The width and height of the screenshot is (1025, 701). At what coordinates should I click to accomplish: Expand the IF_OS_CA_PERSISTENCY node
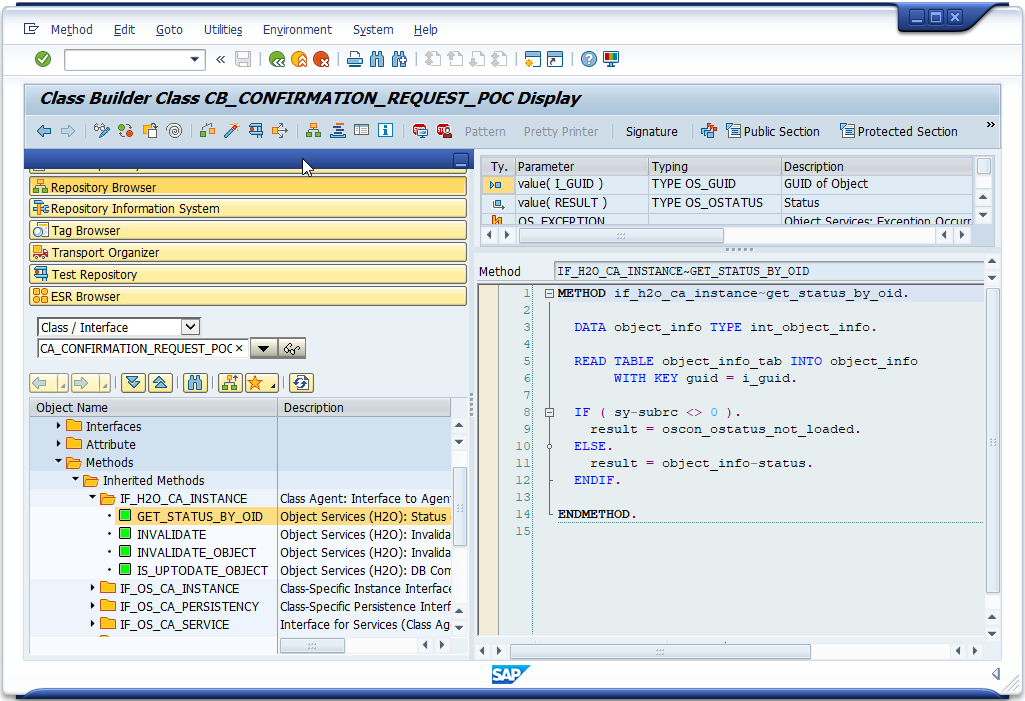(x=93, y=606)
